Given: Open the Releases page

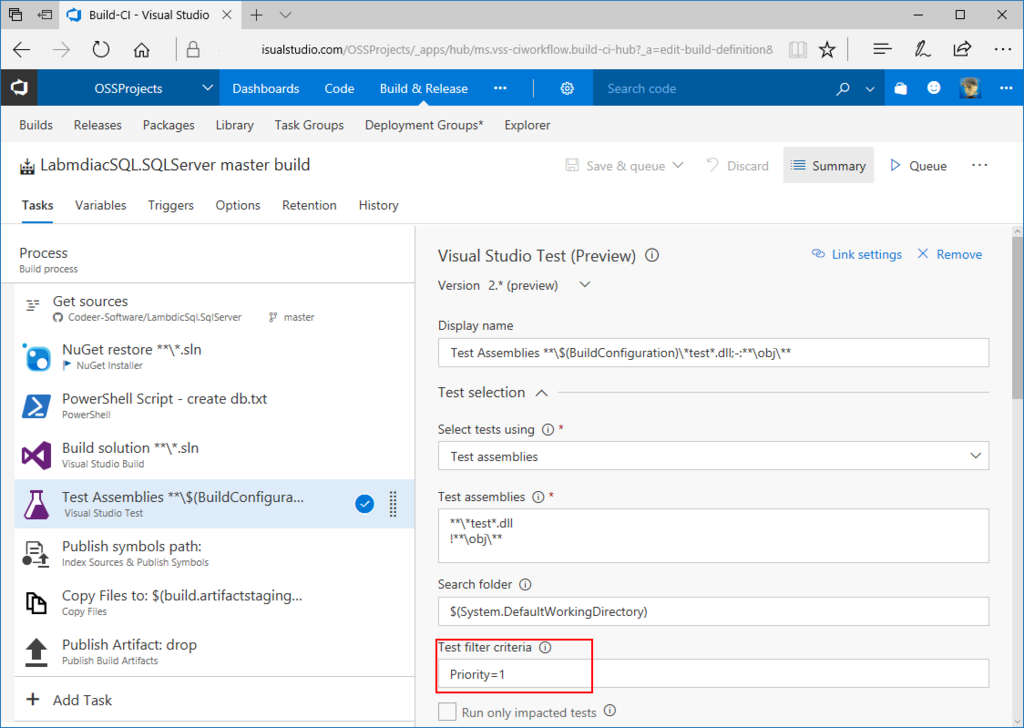Looking at the screenshot, I should click(97, 125).
